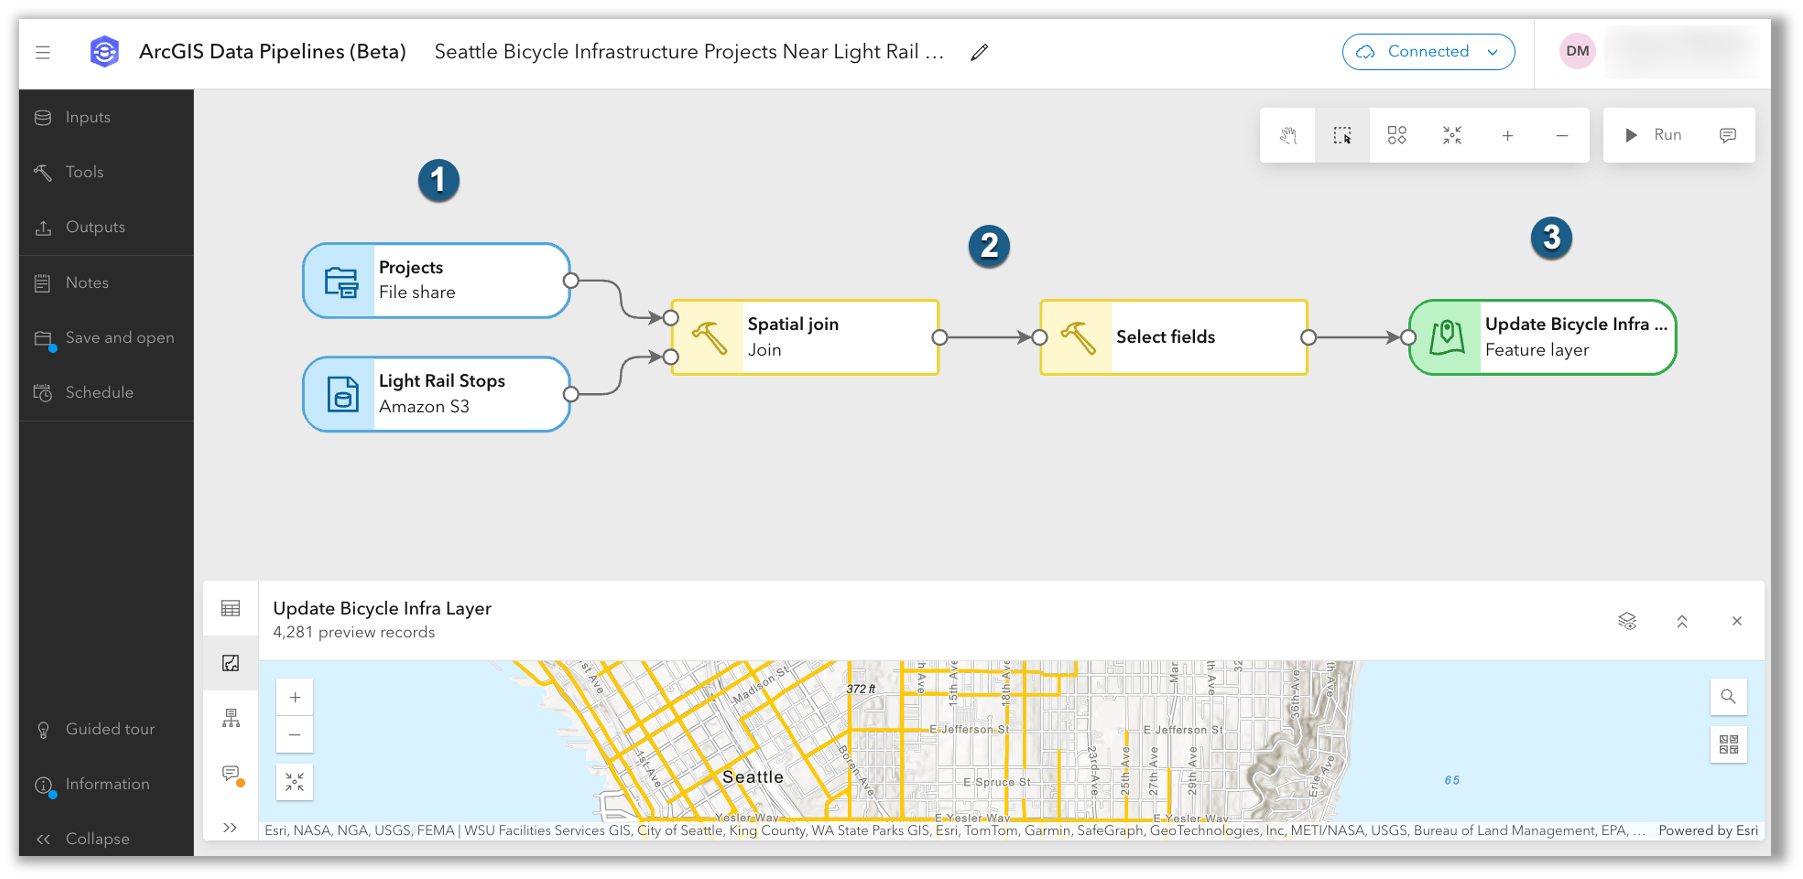
Task: Run the data pipeline
Action: [x=1653, y=136]
